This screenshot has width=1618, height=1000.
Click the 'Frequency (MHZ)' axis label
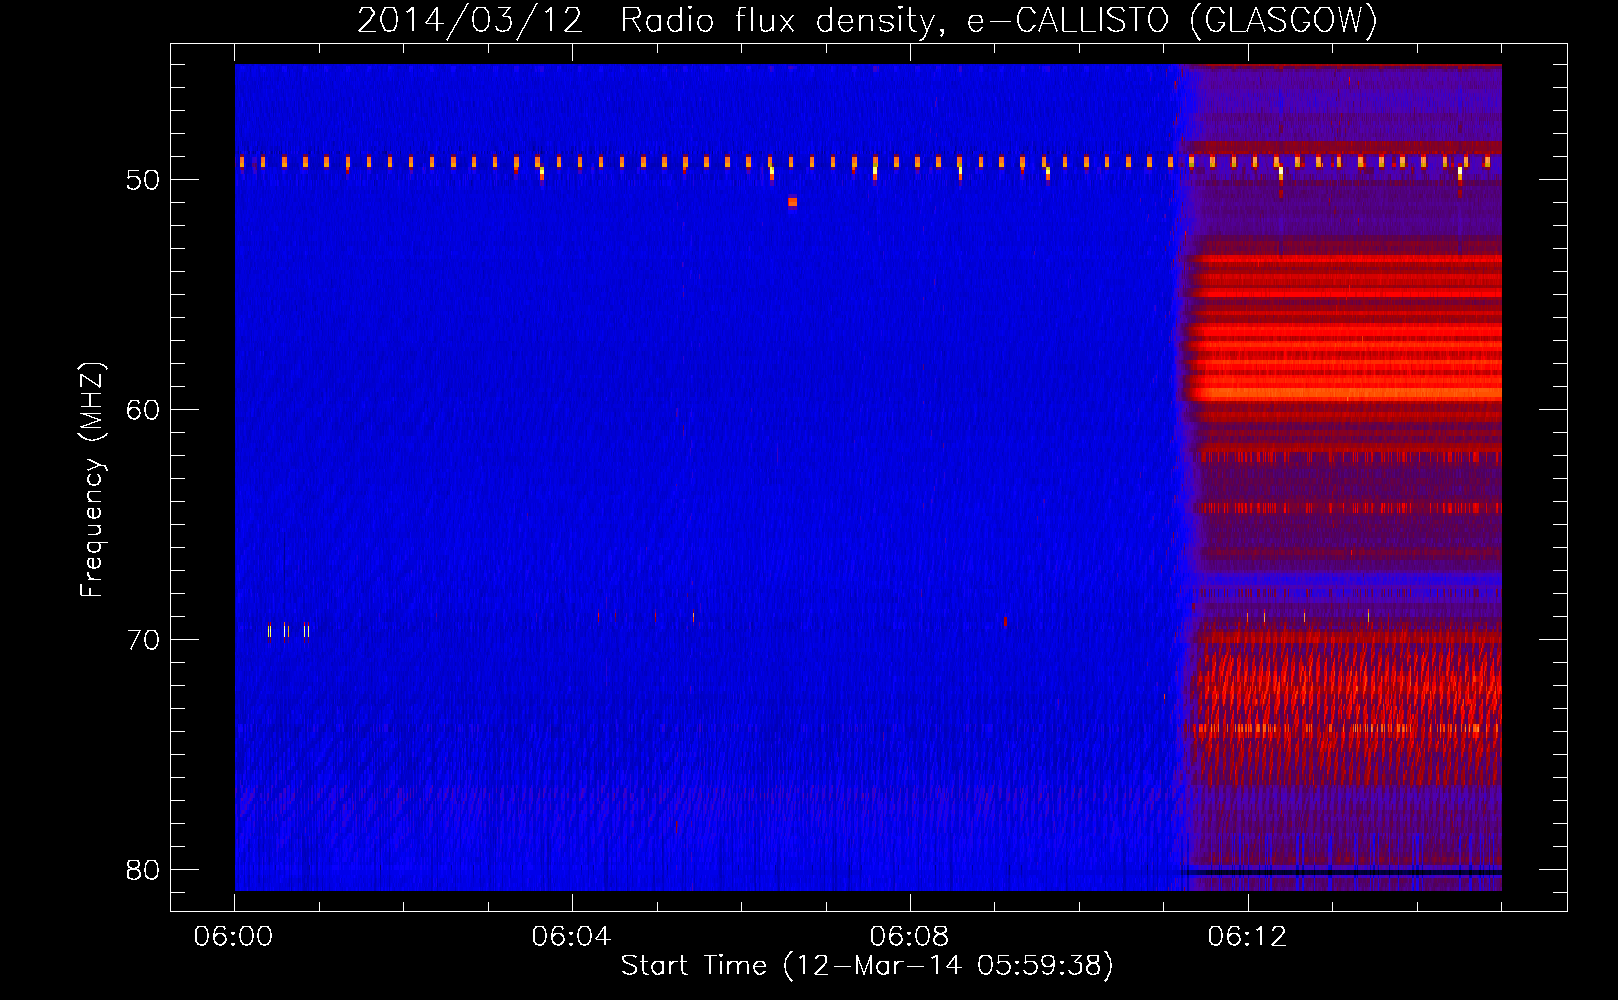pos(92,480)
